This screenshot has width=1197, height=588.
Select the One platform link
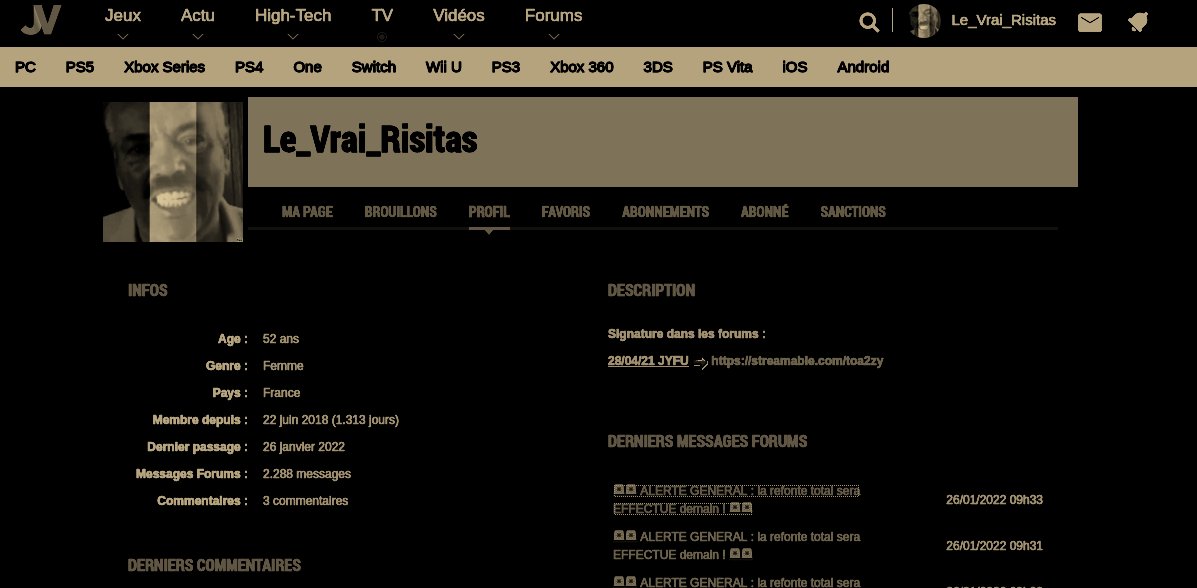[x=308, y=67]
